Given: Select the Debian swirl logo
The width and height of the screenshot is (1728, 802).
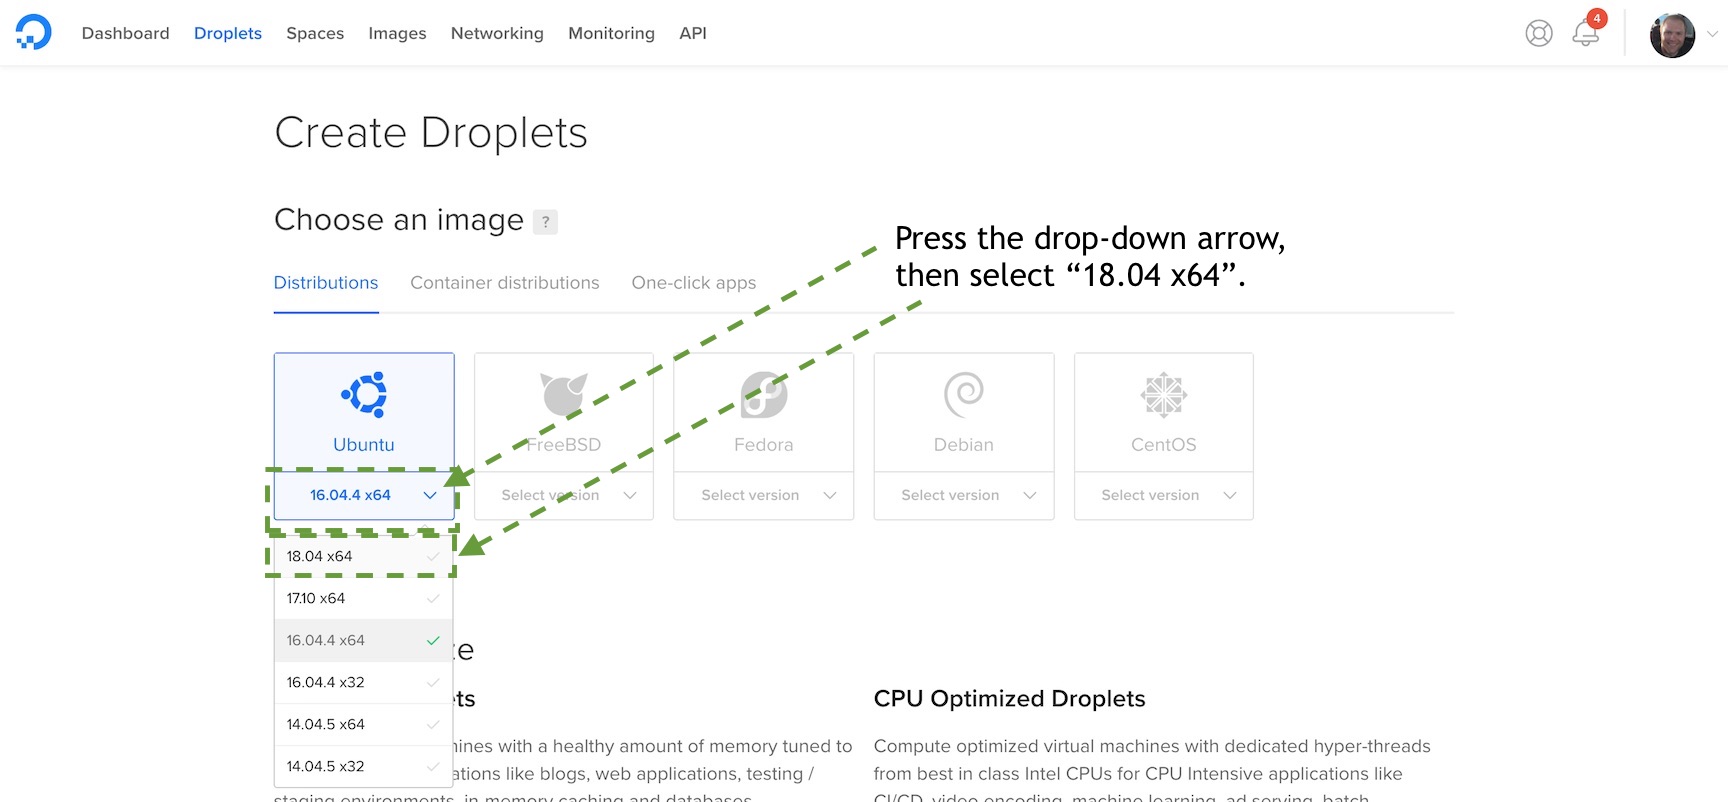Looking at the screenshot, I should tap(964, 395).
